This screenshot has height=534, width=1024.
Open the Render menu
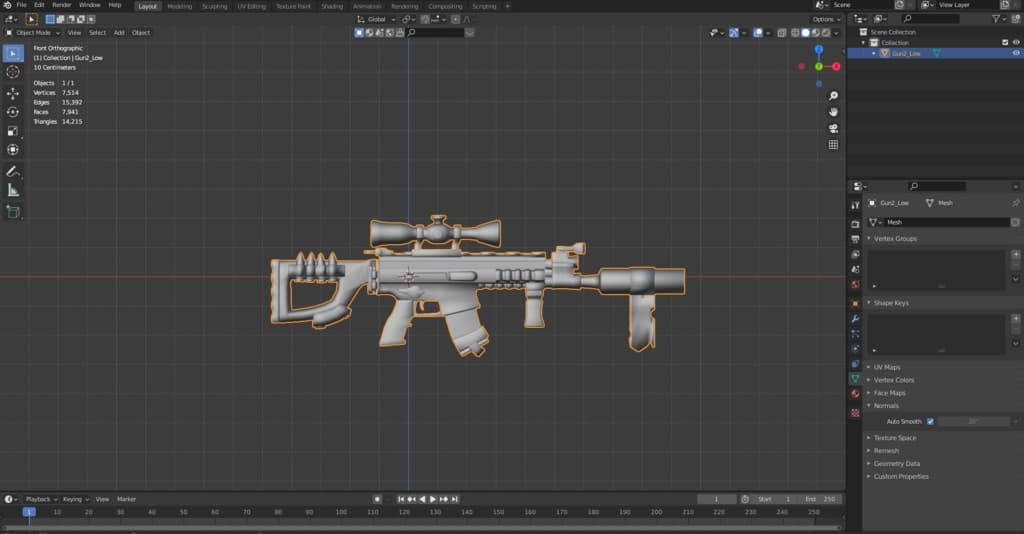click(x=61, y=5)
